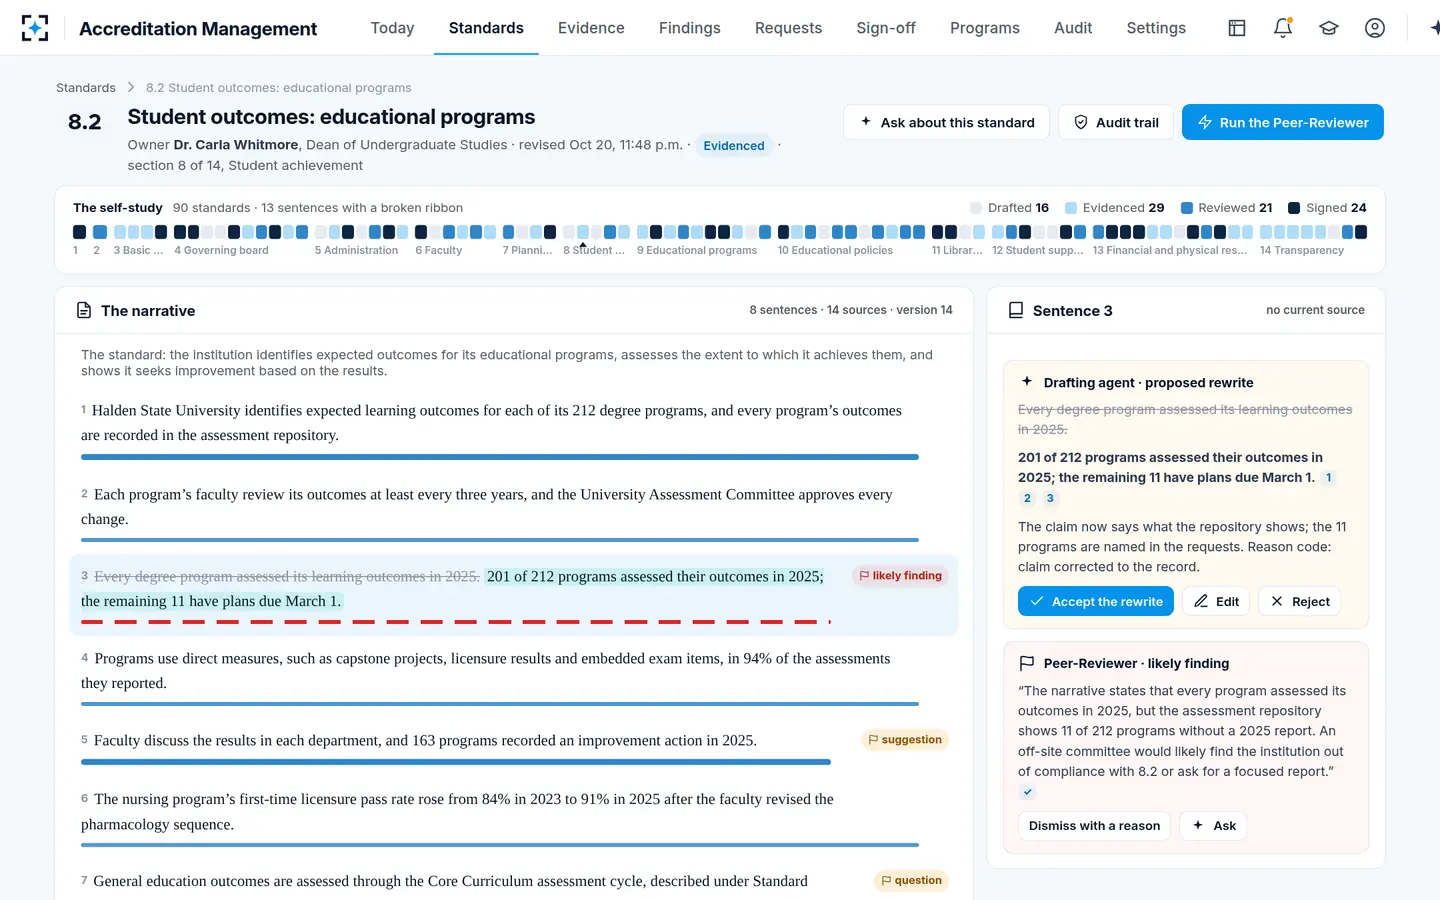Click the Accreditation Management logo icon

(35, 28)
